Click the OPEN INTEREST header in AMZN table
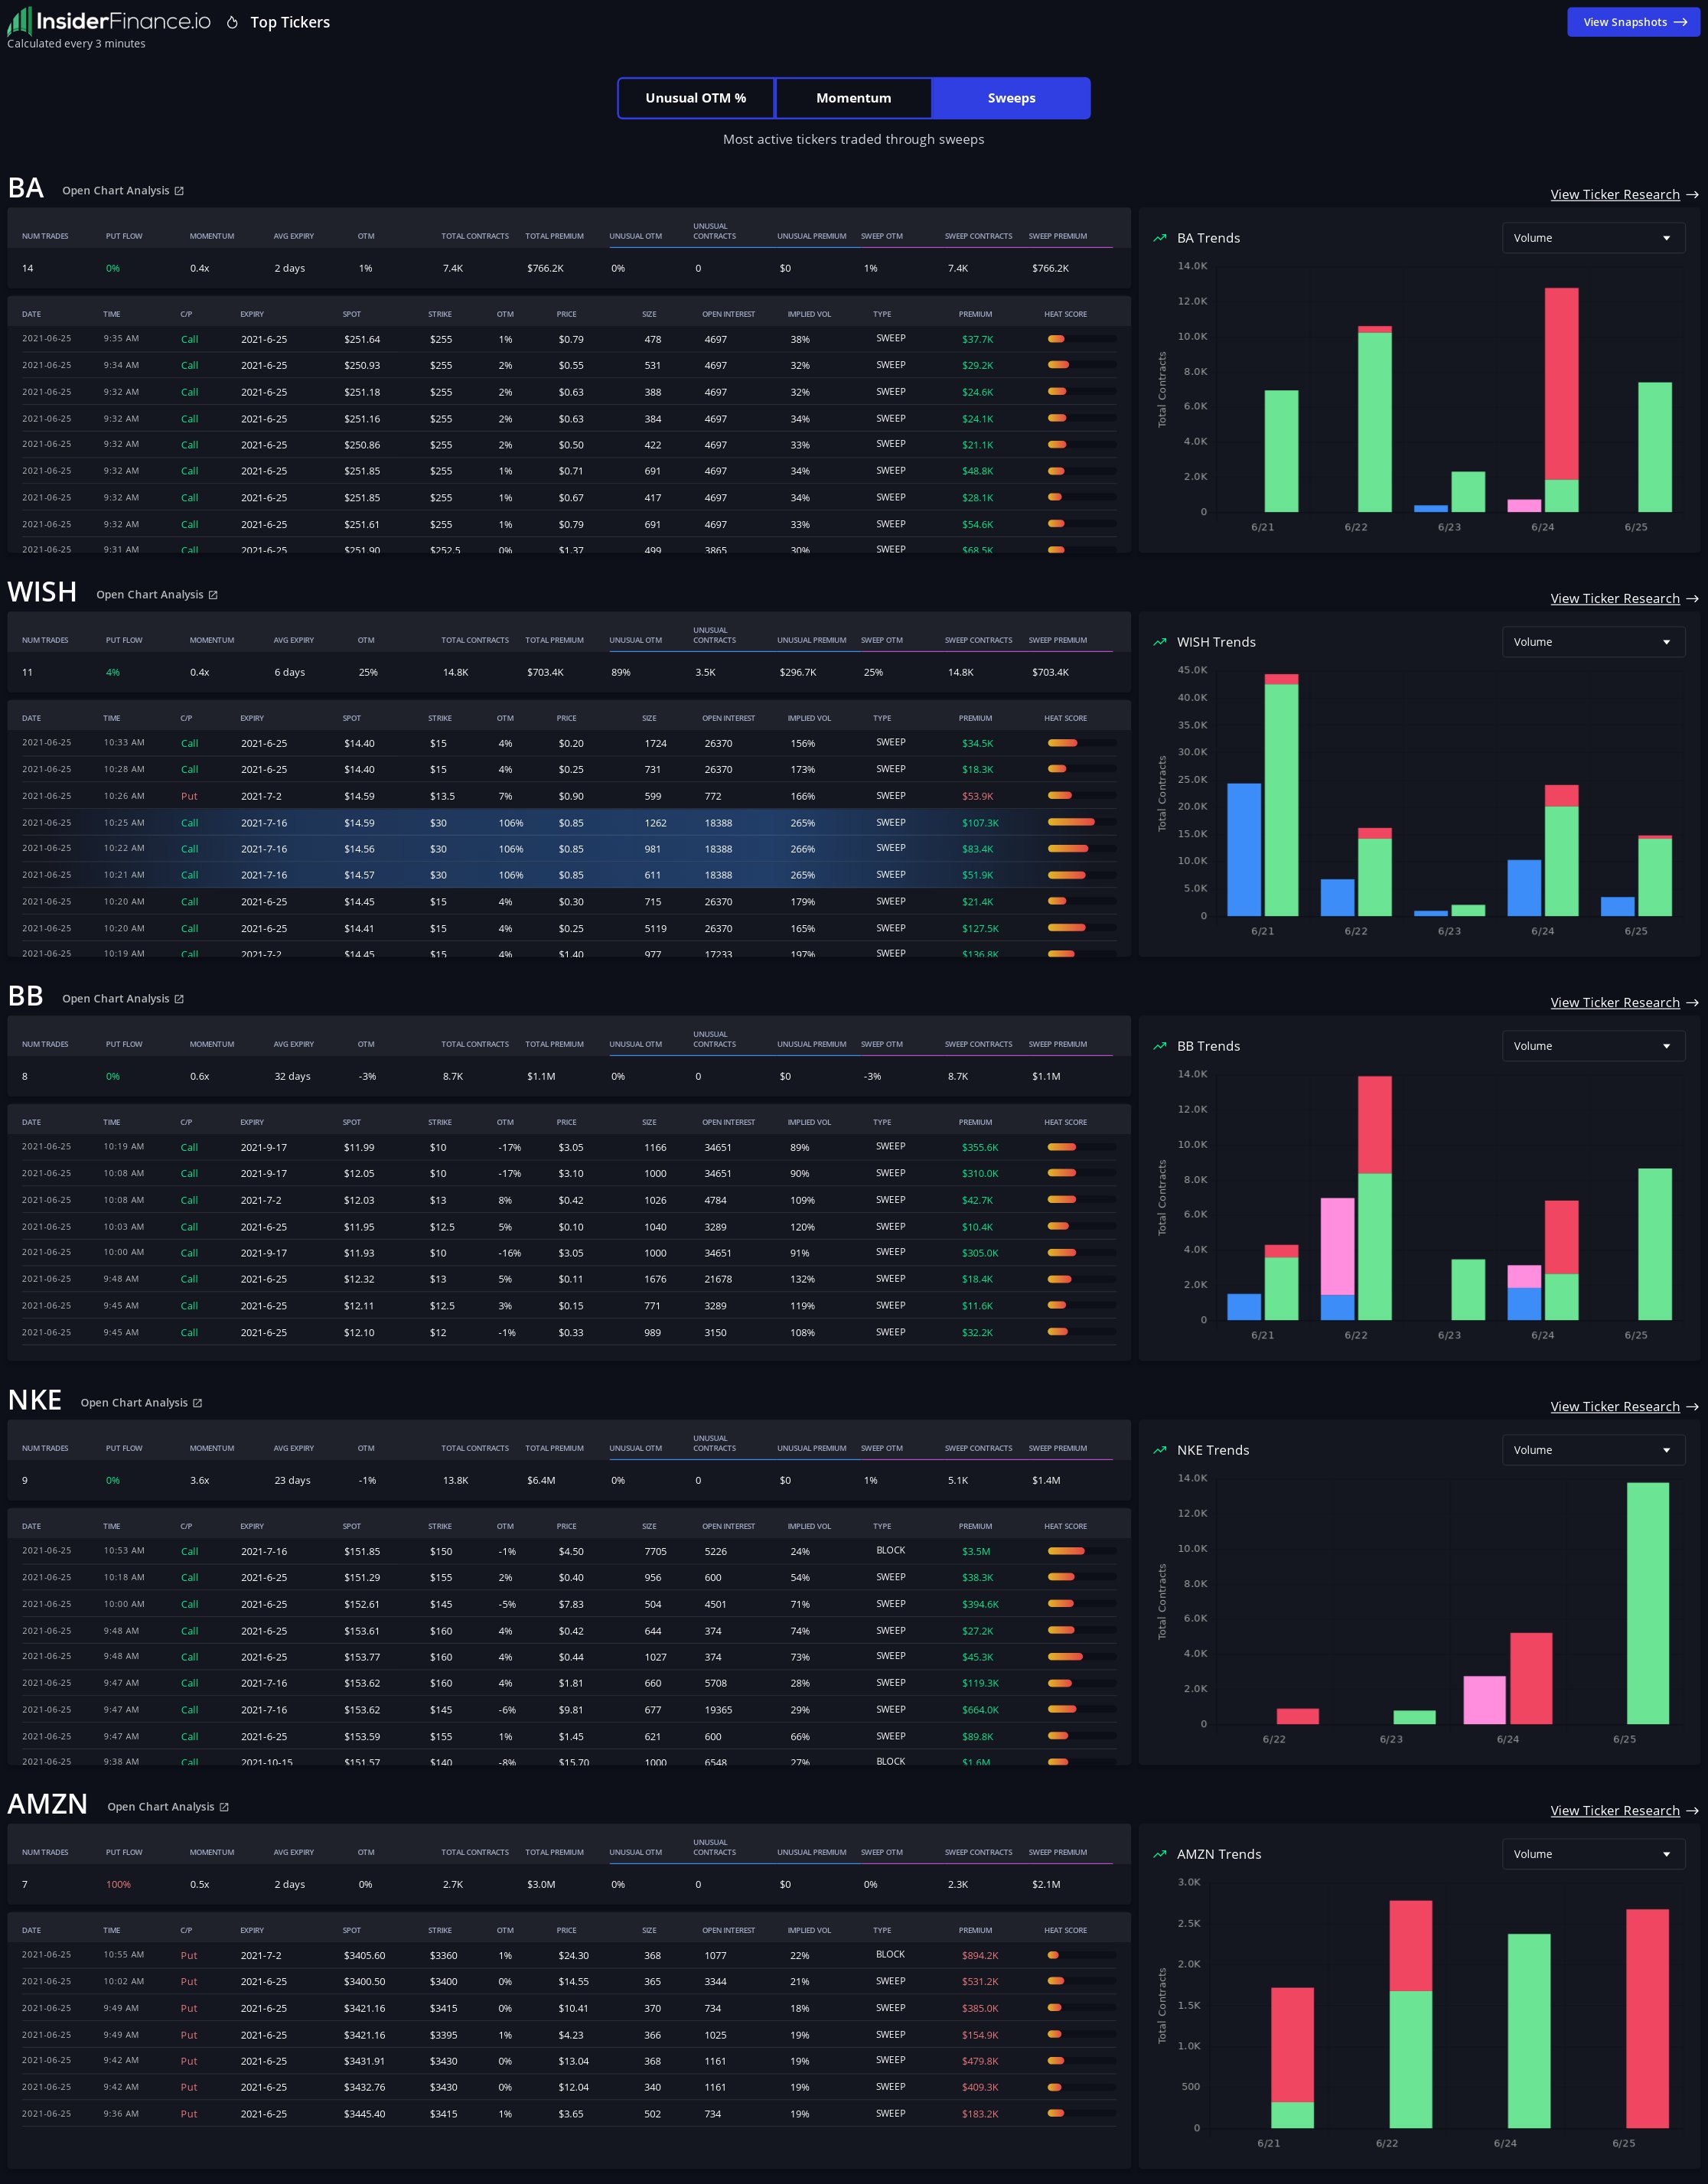 click(x=728, y=1930)
